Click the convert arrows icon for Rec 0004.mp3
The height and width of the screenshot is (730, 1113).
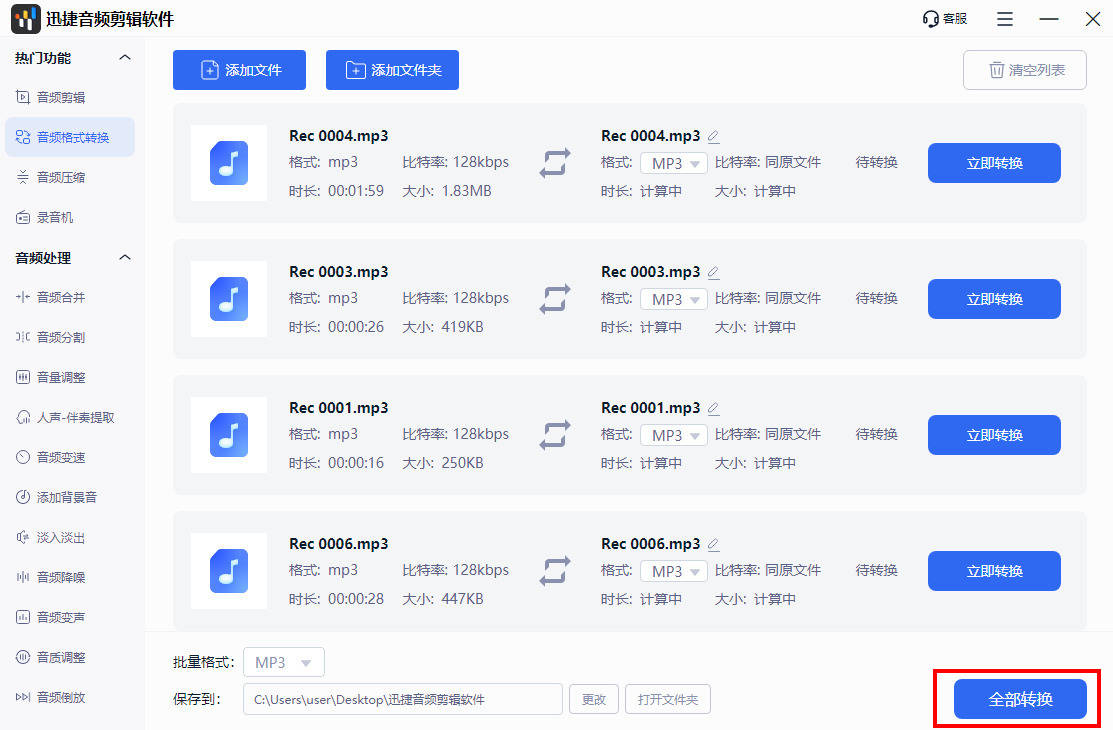coord(554,163)
